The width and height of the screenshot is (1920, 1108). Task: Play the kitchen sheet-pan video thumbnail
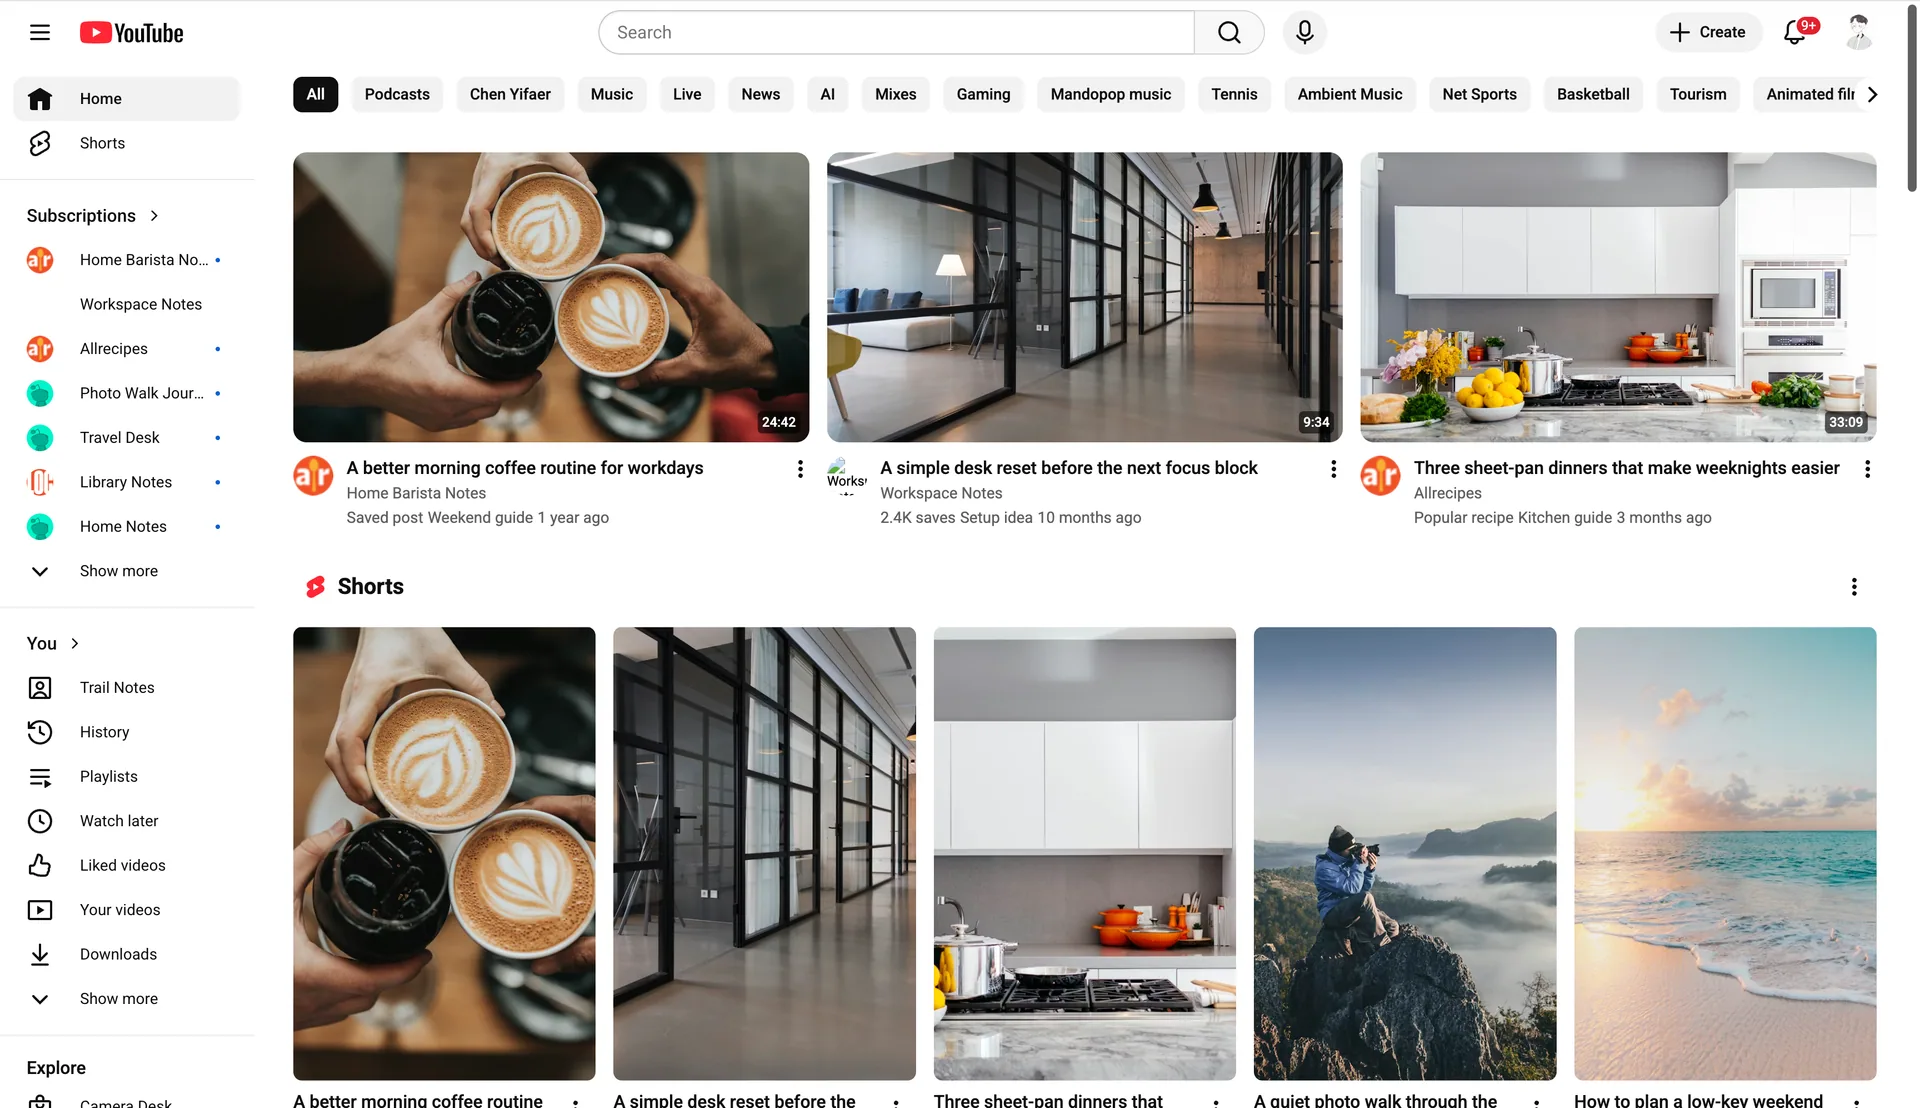click(1618, 297)
